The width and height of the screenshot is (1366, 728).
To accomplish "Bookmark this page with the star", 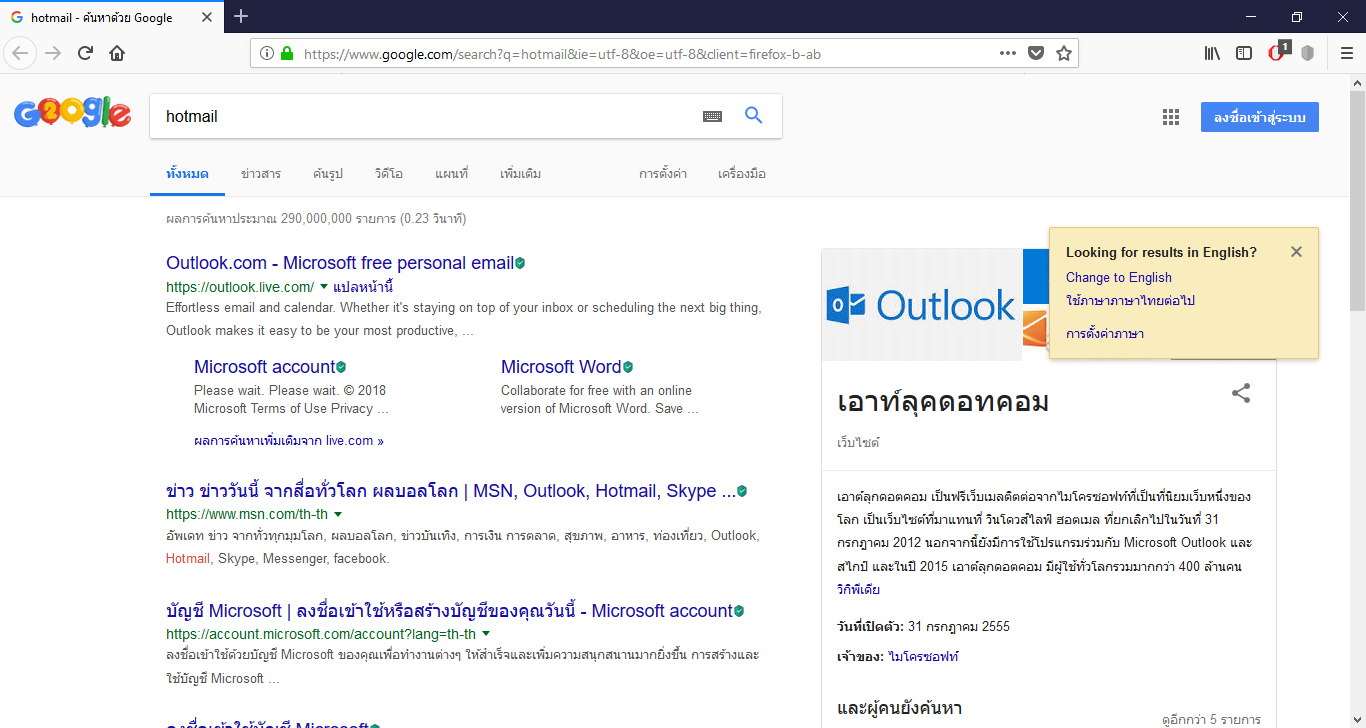I will pyautogui.click(x=1063, y=53).
